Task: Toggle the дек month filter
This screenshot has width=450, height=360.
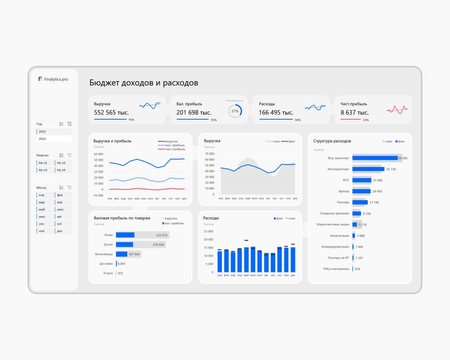Action: [63, 231]
